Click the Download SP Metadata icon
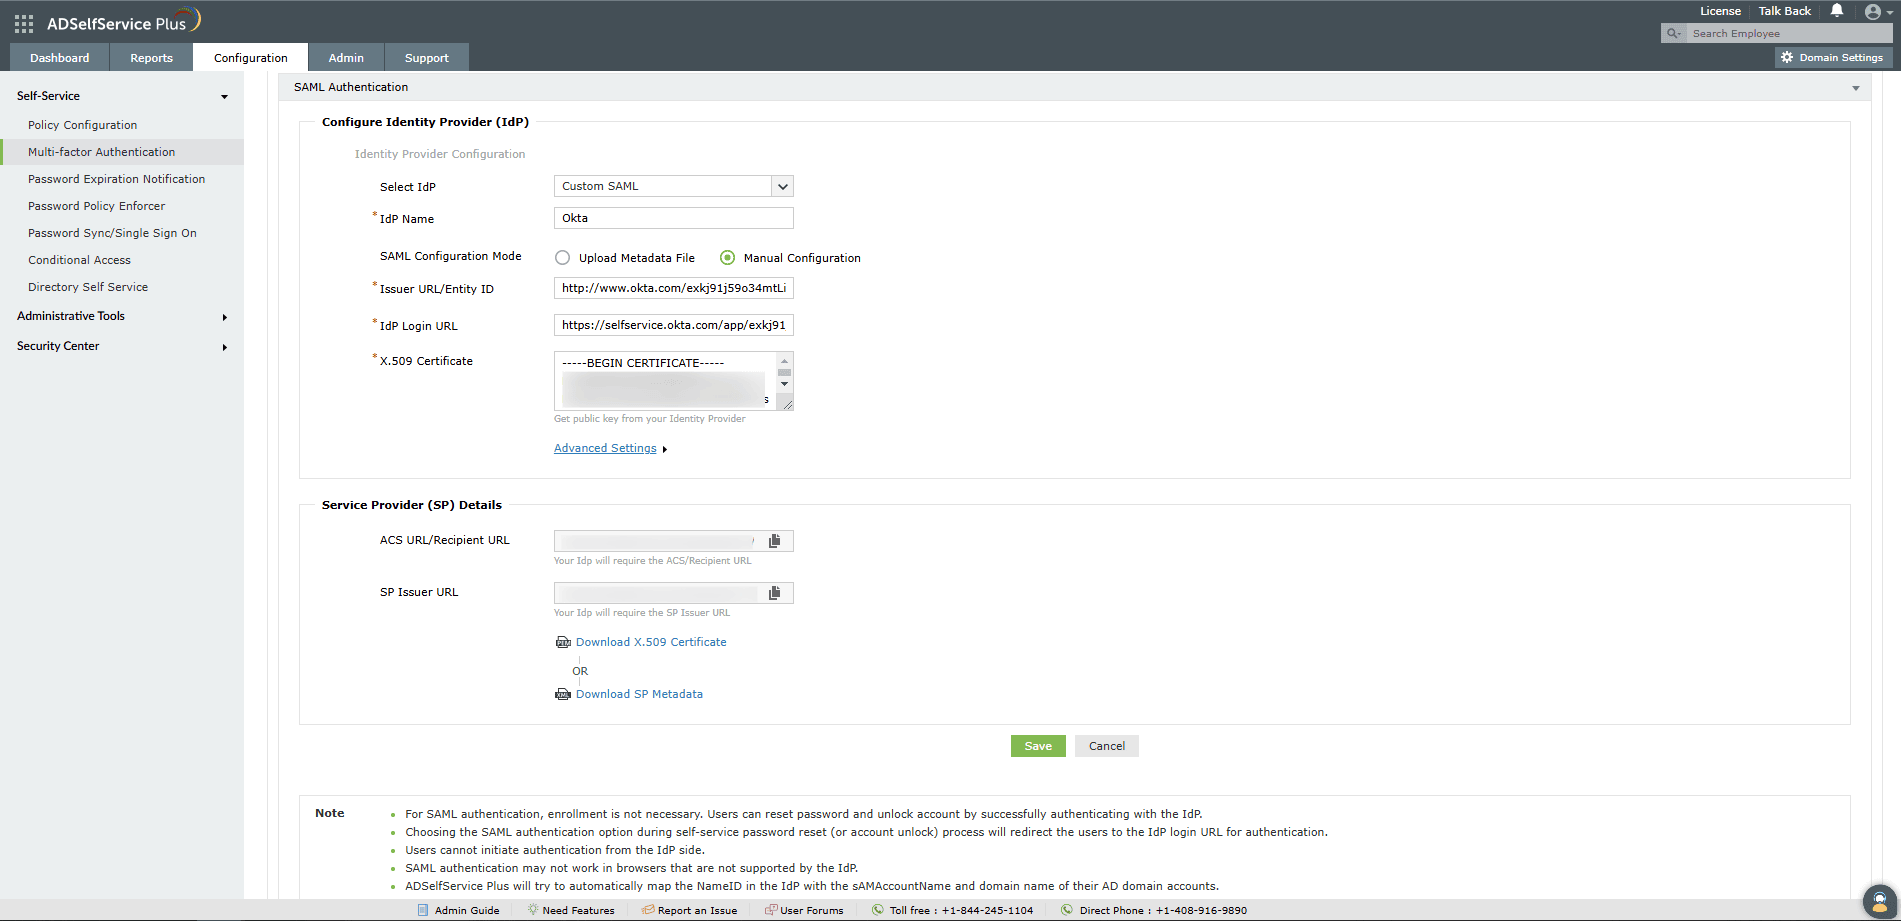 pyautogui.click(x=563, y=694)
